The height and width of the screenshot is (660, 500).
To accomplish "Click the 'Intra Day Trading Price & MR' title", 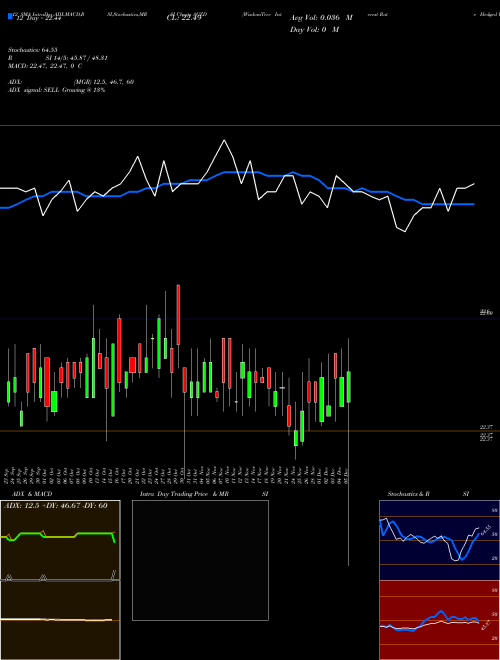I will (x=184, y=494).
